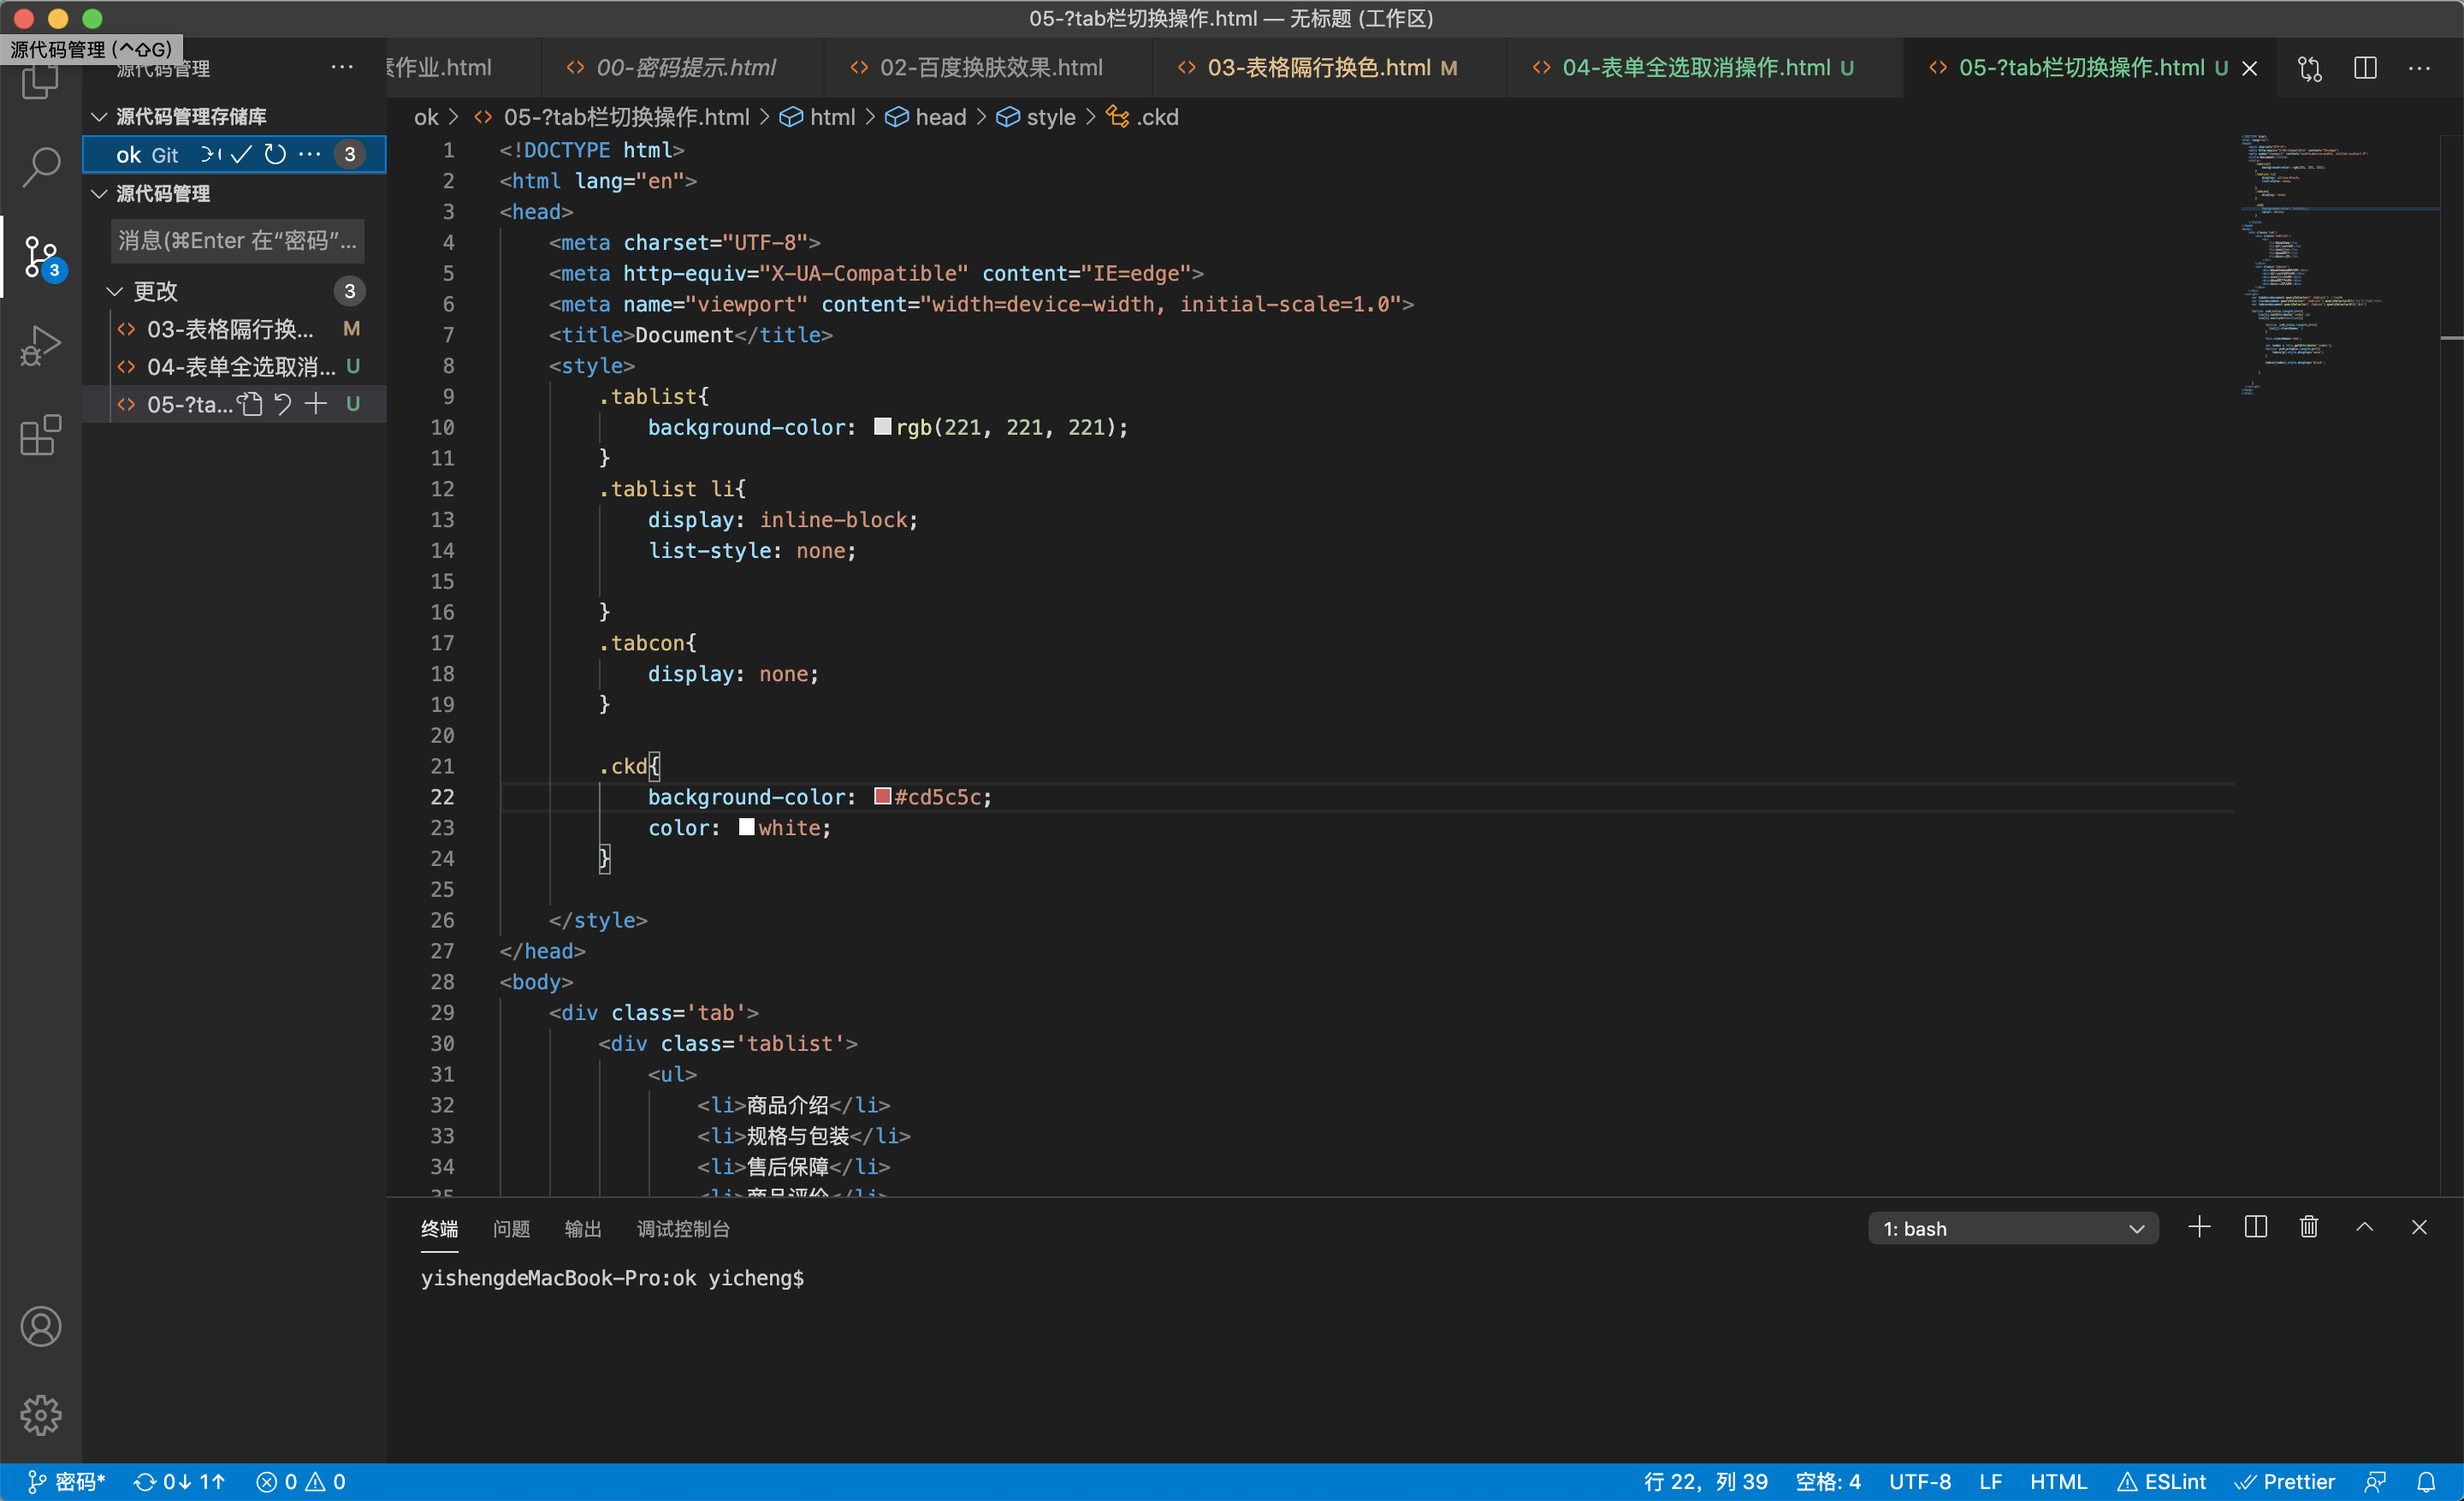Screen dimensions: 2464x1501
Task: Open the Manage gear icon
Action: click(x=41, y=1415)
